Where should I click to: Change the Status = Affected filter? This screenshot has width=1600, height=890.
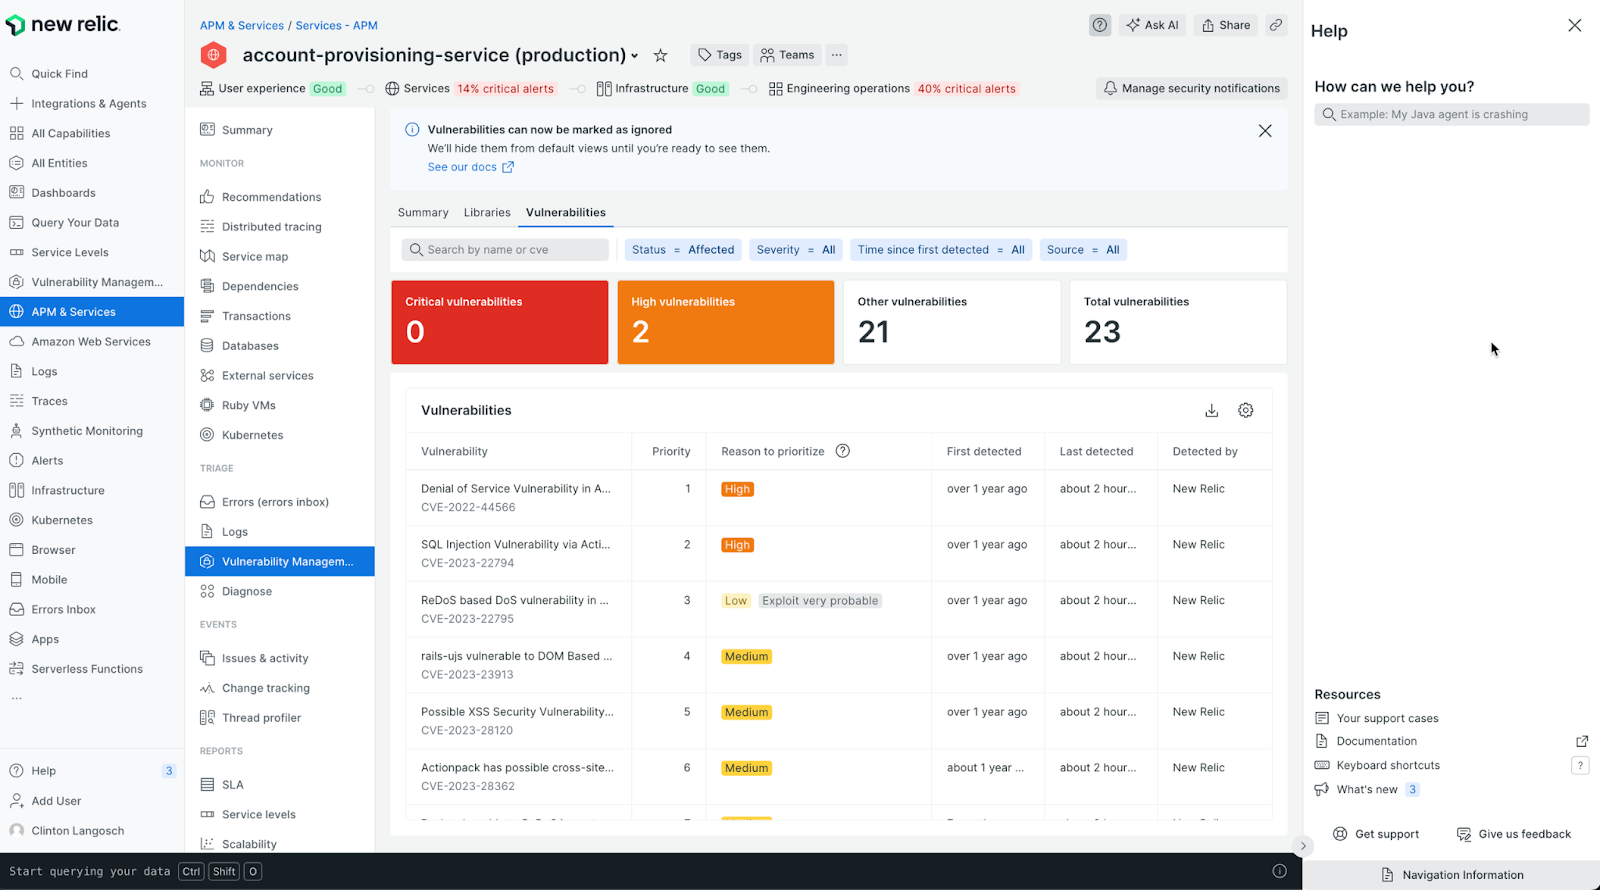pyautogui.click(x=683, y=250)
